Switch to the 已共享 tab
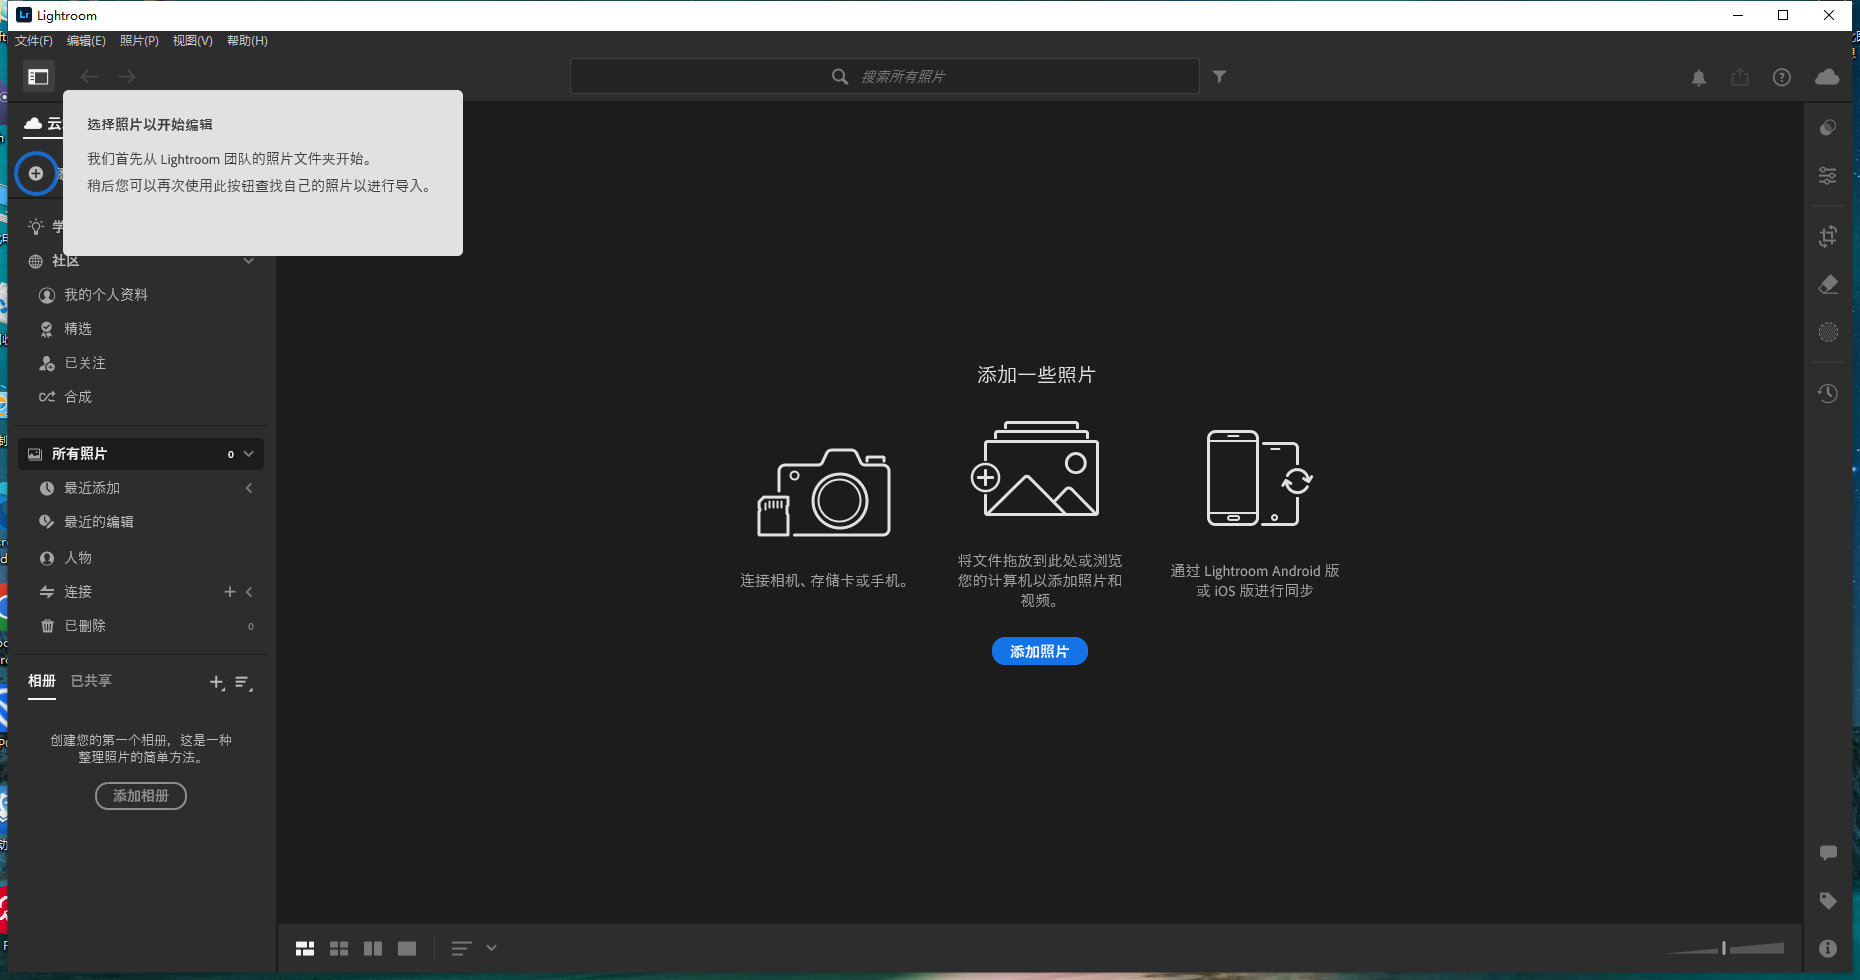 pos(90,681)
